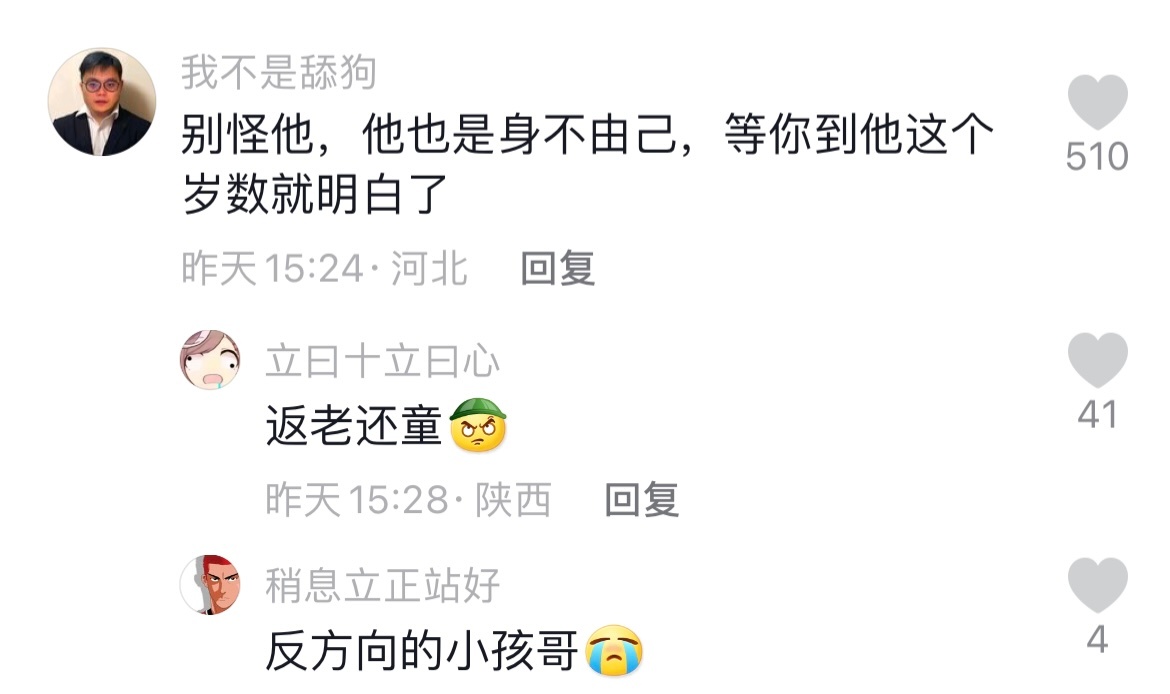
Task: Open username 我不是舔狗
Action: 278,72
